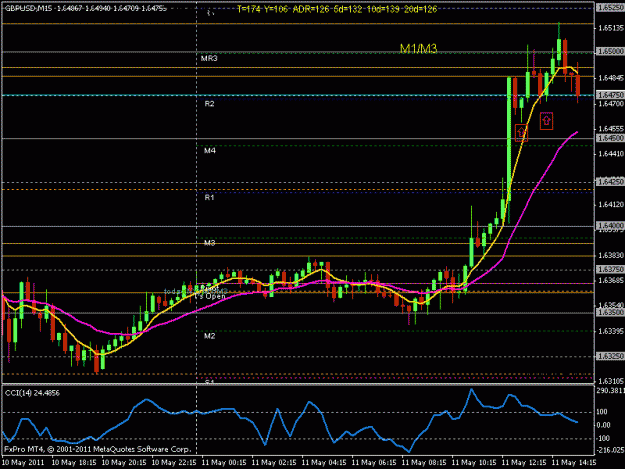Click the FxPro MT4 MetaQuotes copyright text
Screen dimensions: 625x469
[97, 449]
